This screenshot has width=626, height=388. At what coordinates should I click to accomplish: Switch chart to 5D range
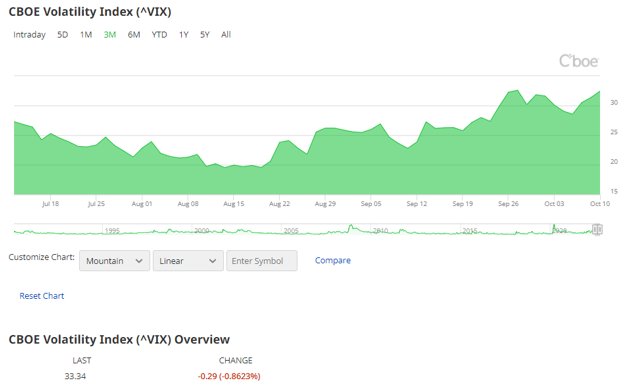point(62,35)
